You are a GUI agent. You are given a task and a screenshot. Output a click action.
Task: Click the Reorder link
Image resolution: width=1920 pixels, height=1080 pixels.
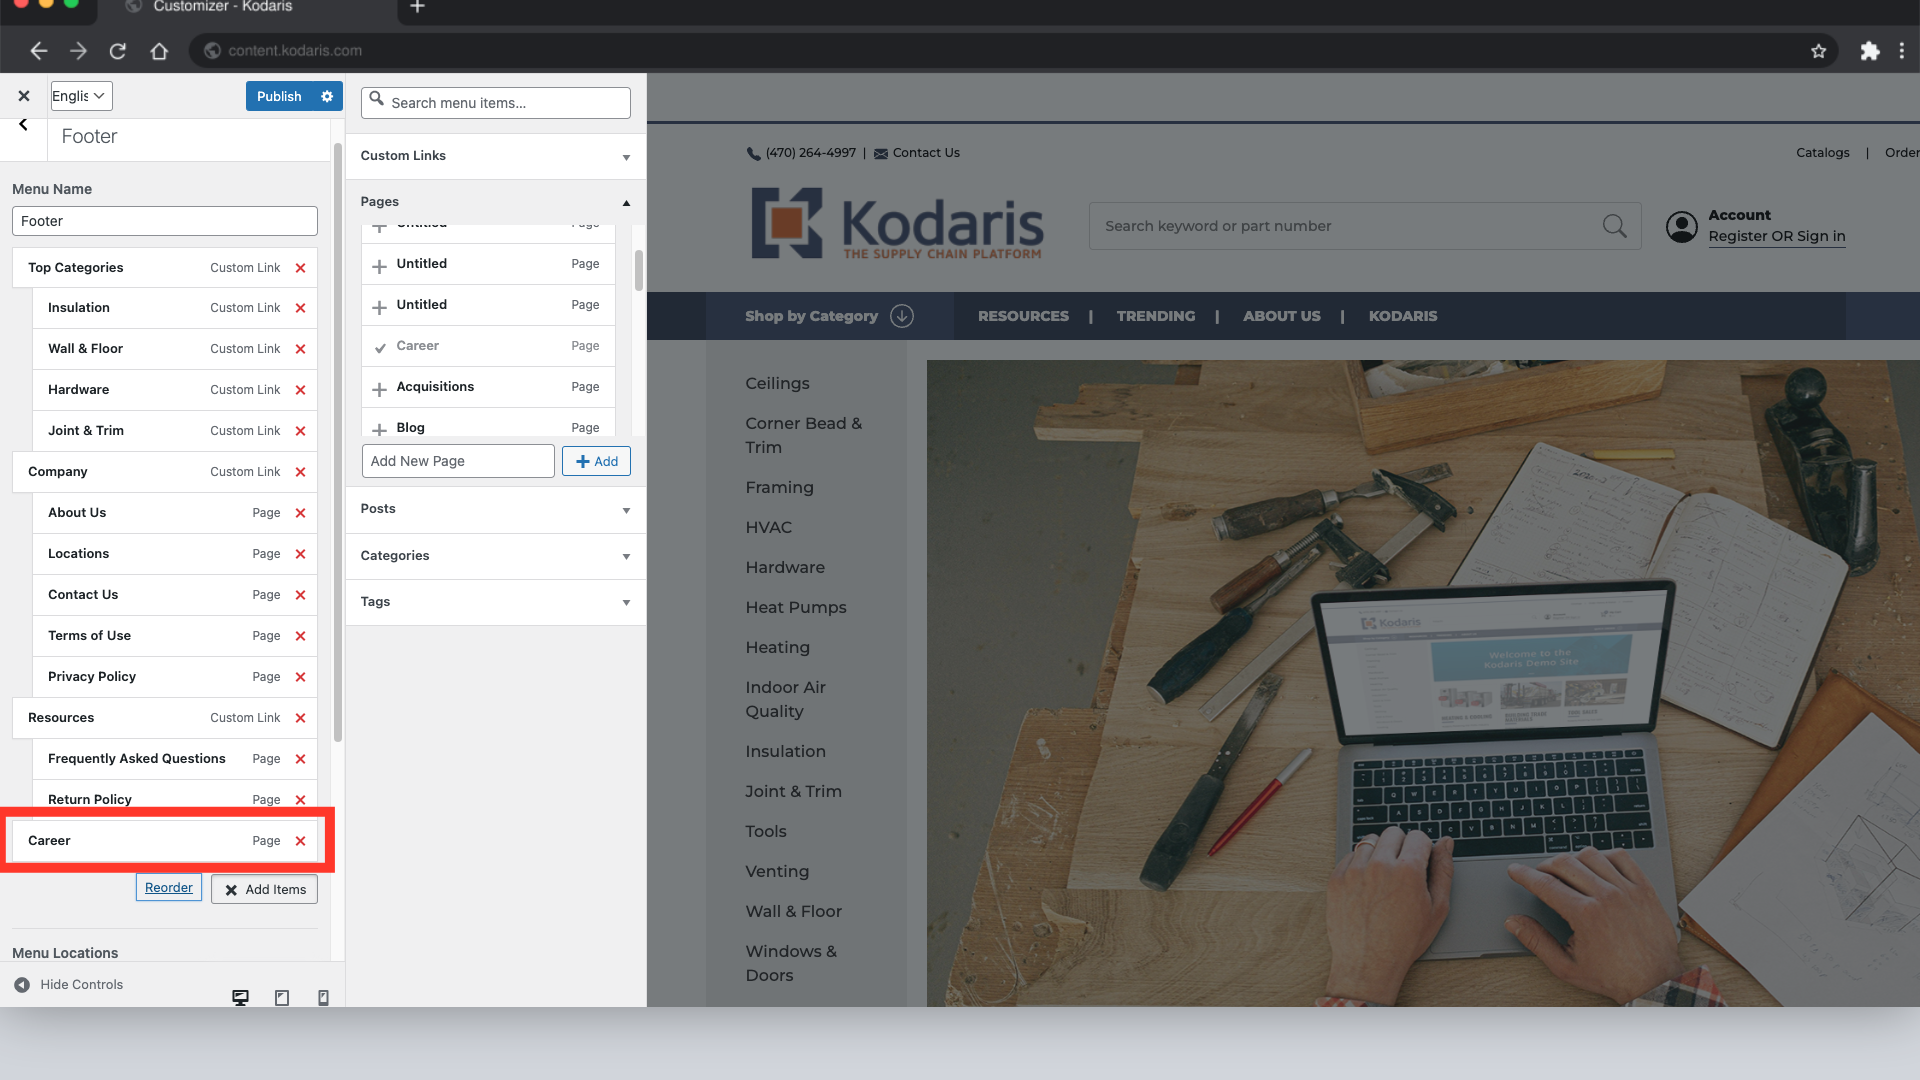pyautogui.click(x=169, y=888)
